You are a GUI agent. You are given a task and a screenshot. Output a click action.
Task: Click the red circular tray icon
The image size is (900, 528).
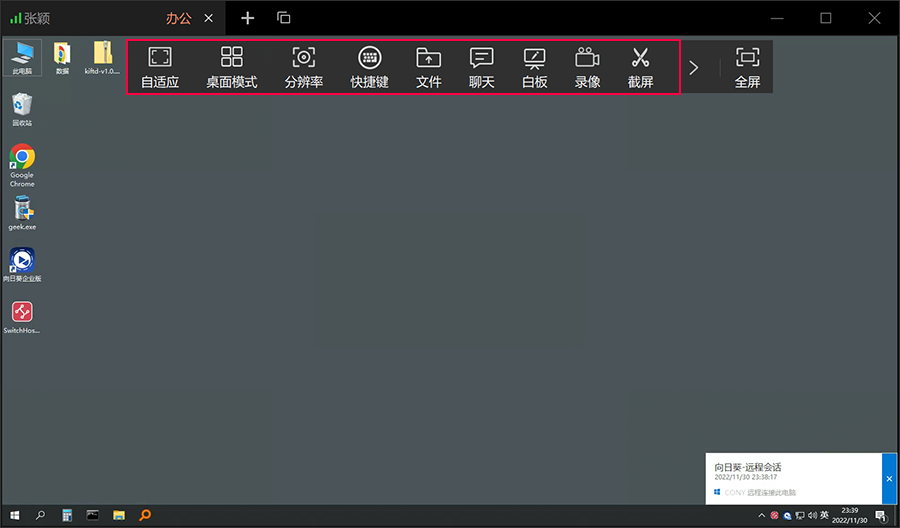click(x=774, y=515)
